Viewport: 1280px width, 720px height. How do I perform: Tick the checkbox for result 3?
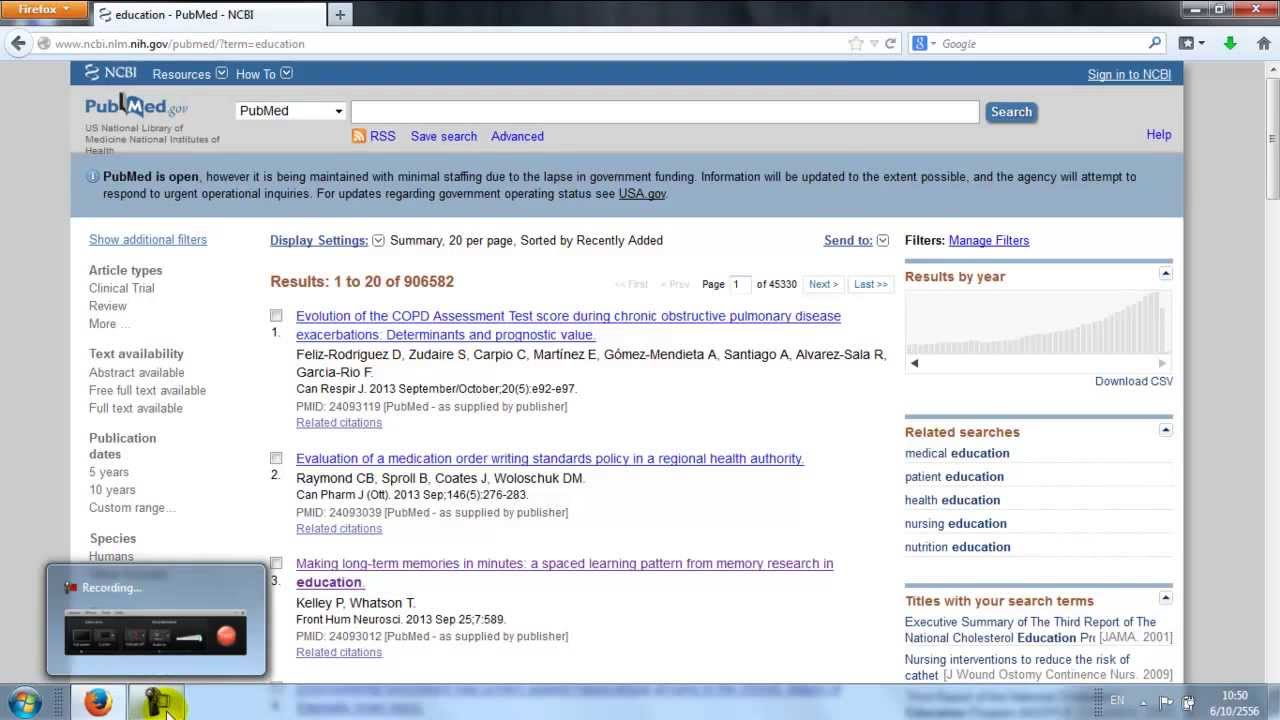(276, 563)
